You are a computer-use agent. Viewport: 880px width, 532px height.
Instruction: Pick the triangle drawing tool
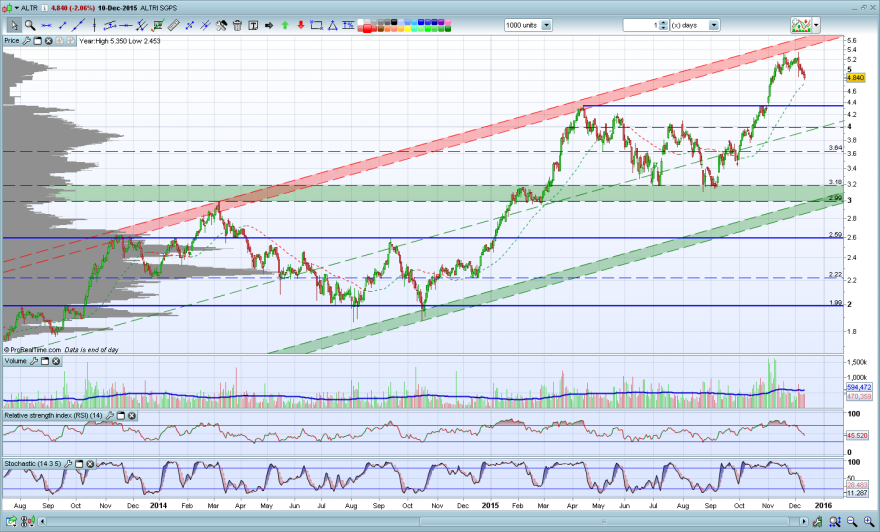(x=332, y=25)
